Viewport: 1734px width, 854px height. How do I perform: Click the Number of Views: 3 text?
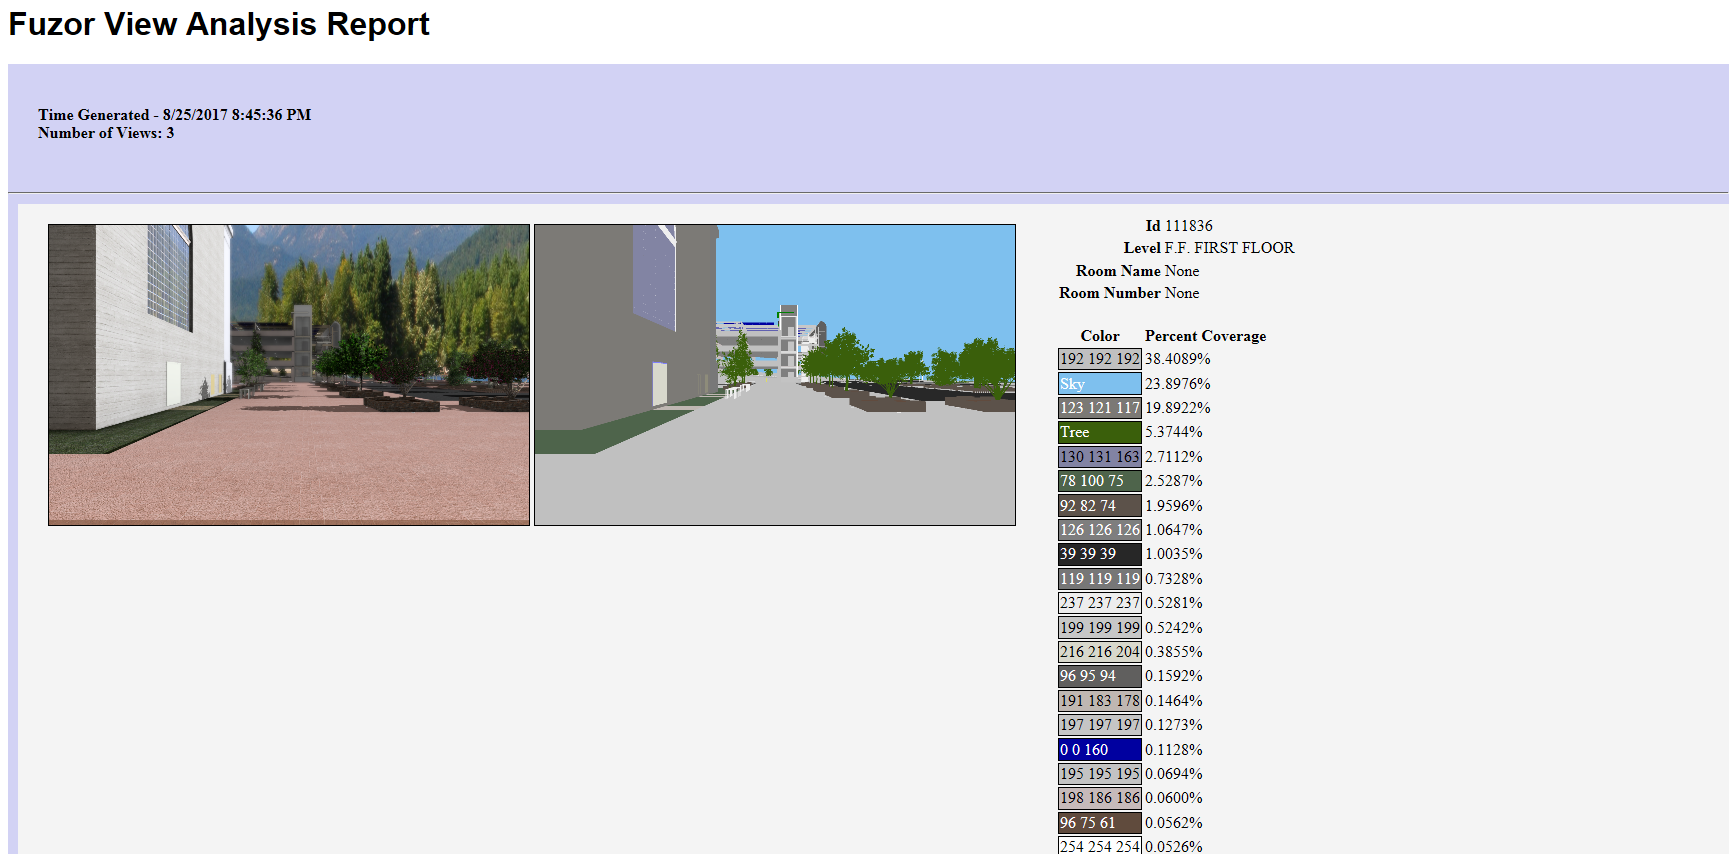click(106, 133)
